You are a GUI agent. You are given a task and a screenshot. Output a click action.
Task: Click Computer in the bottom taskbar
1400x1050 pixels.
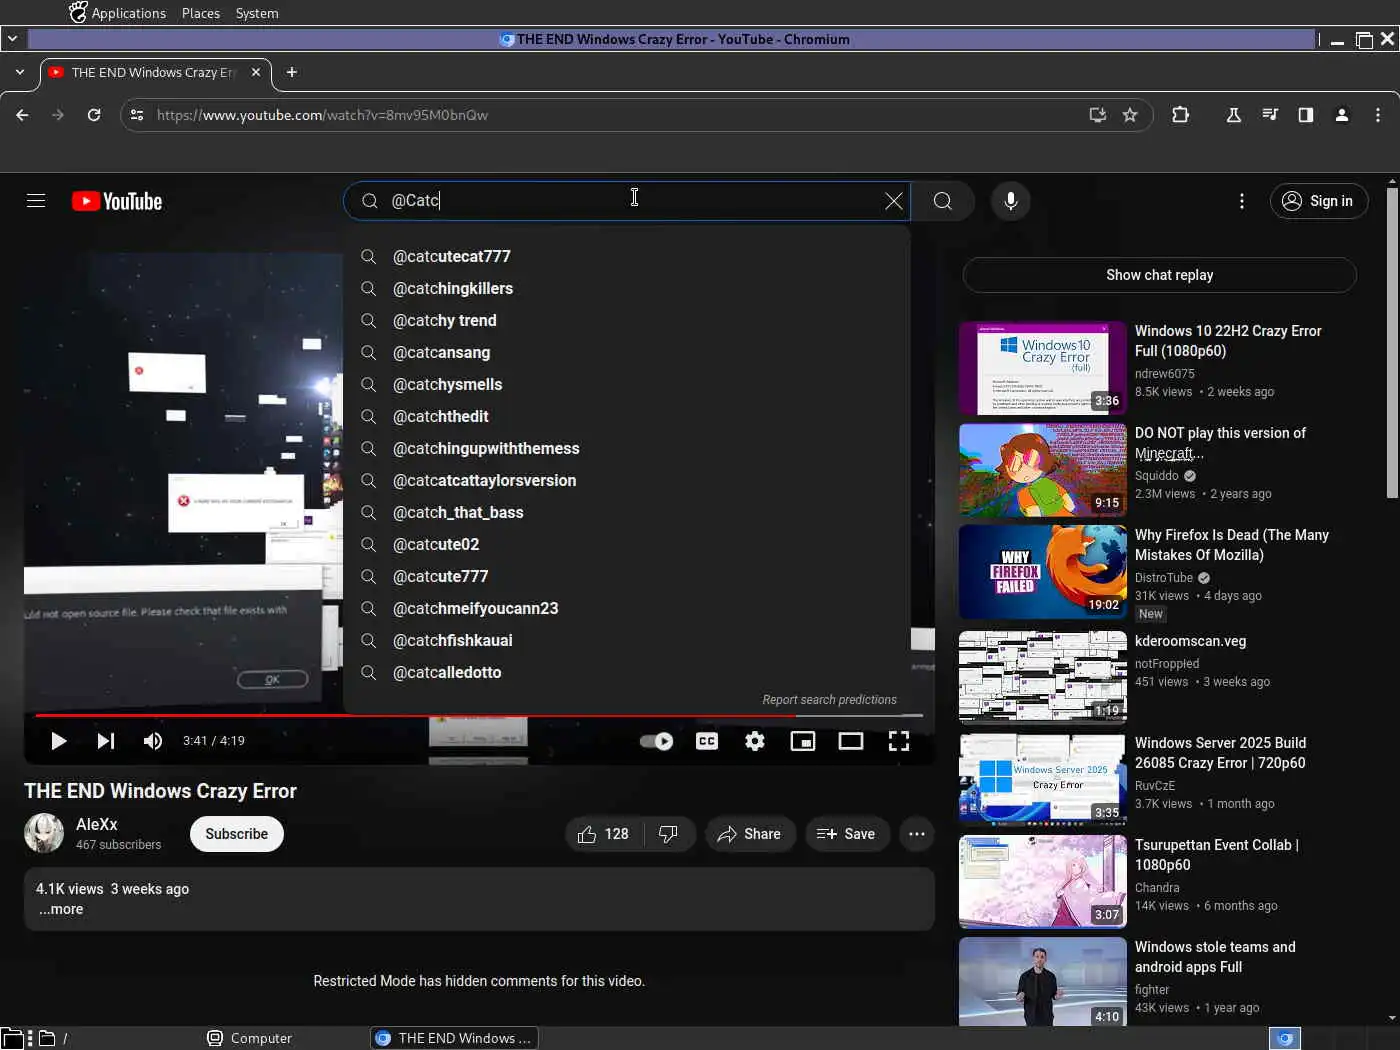coord(250,1038)
